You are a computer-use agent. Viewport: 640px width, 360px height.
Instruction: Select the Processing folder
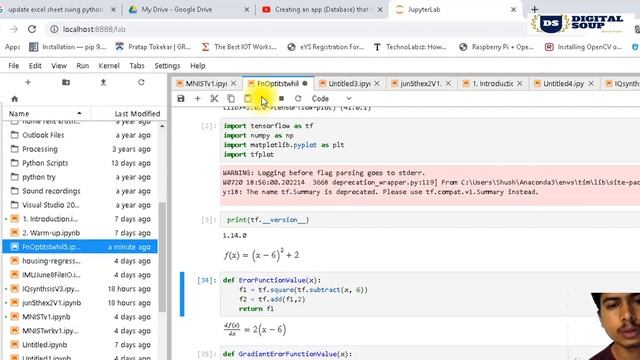coord(80,149)
